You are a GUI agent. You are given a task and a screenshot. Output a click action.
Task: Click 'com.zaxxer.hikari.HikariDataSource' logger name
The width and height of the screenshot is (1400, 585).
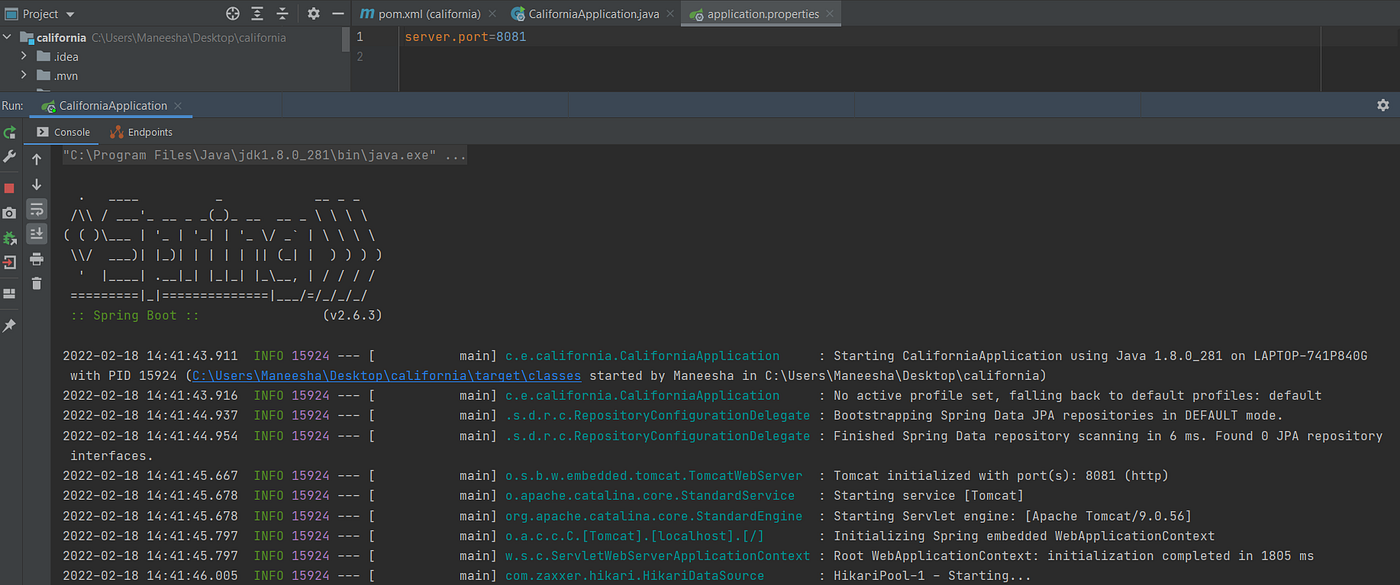point(634,576)
